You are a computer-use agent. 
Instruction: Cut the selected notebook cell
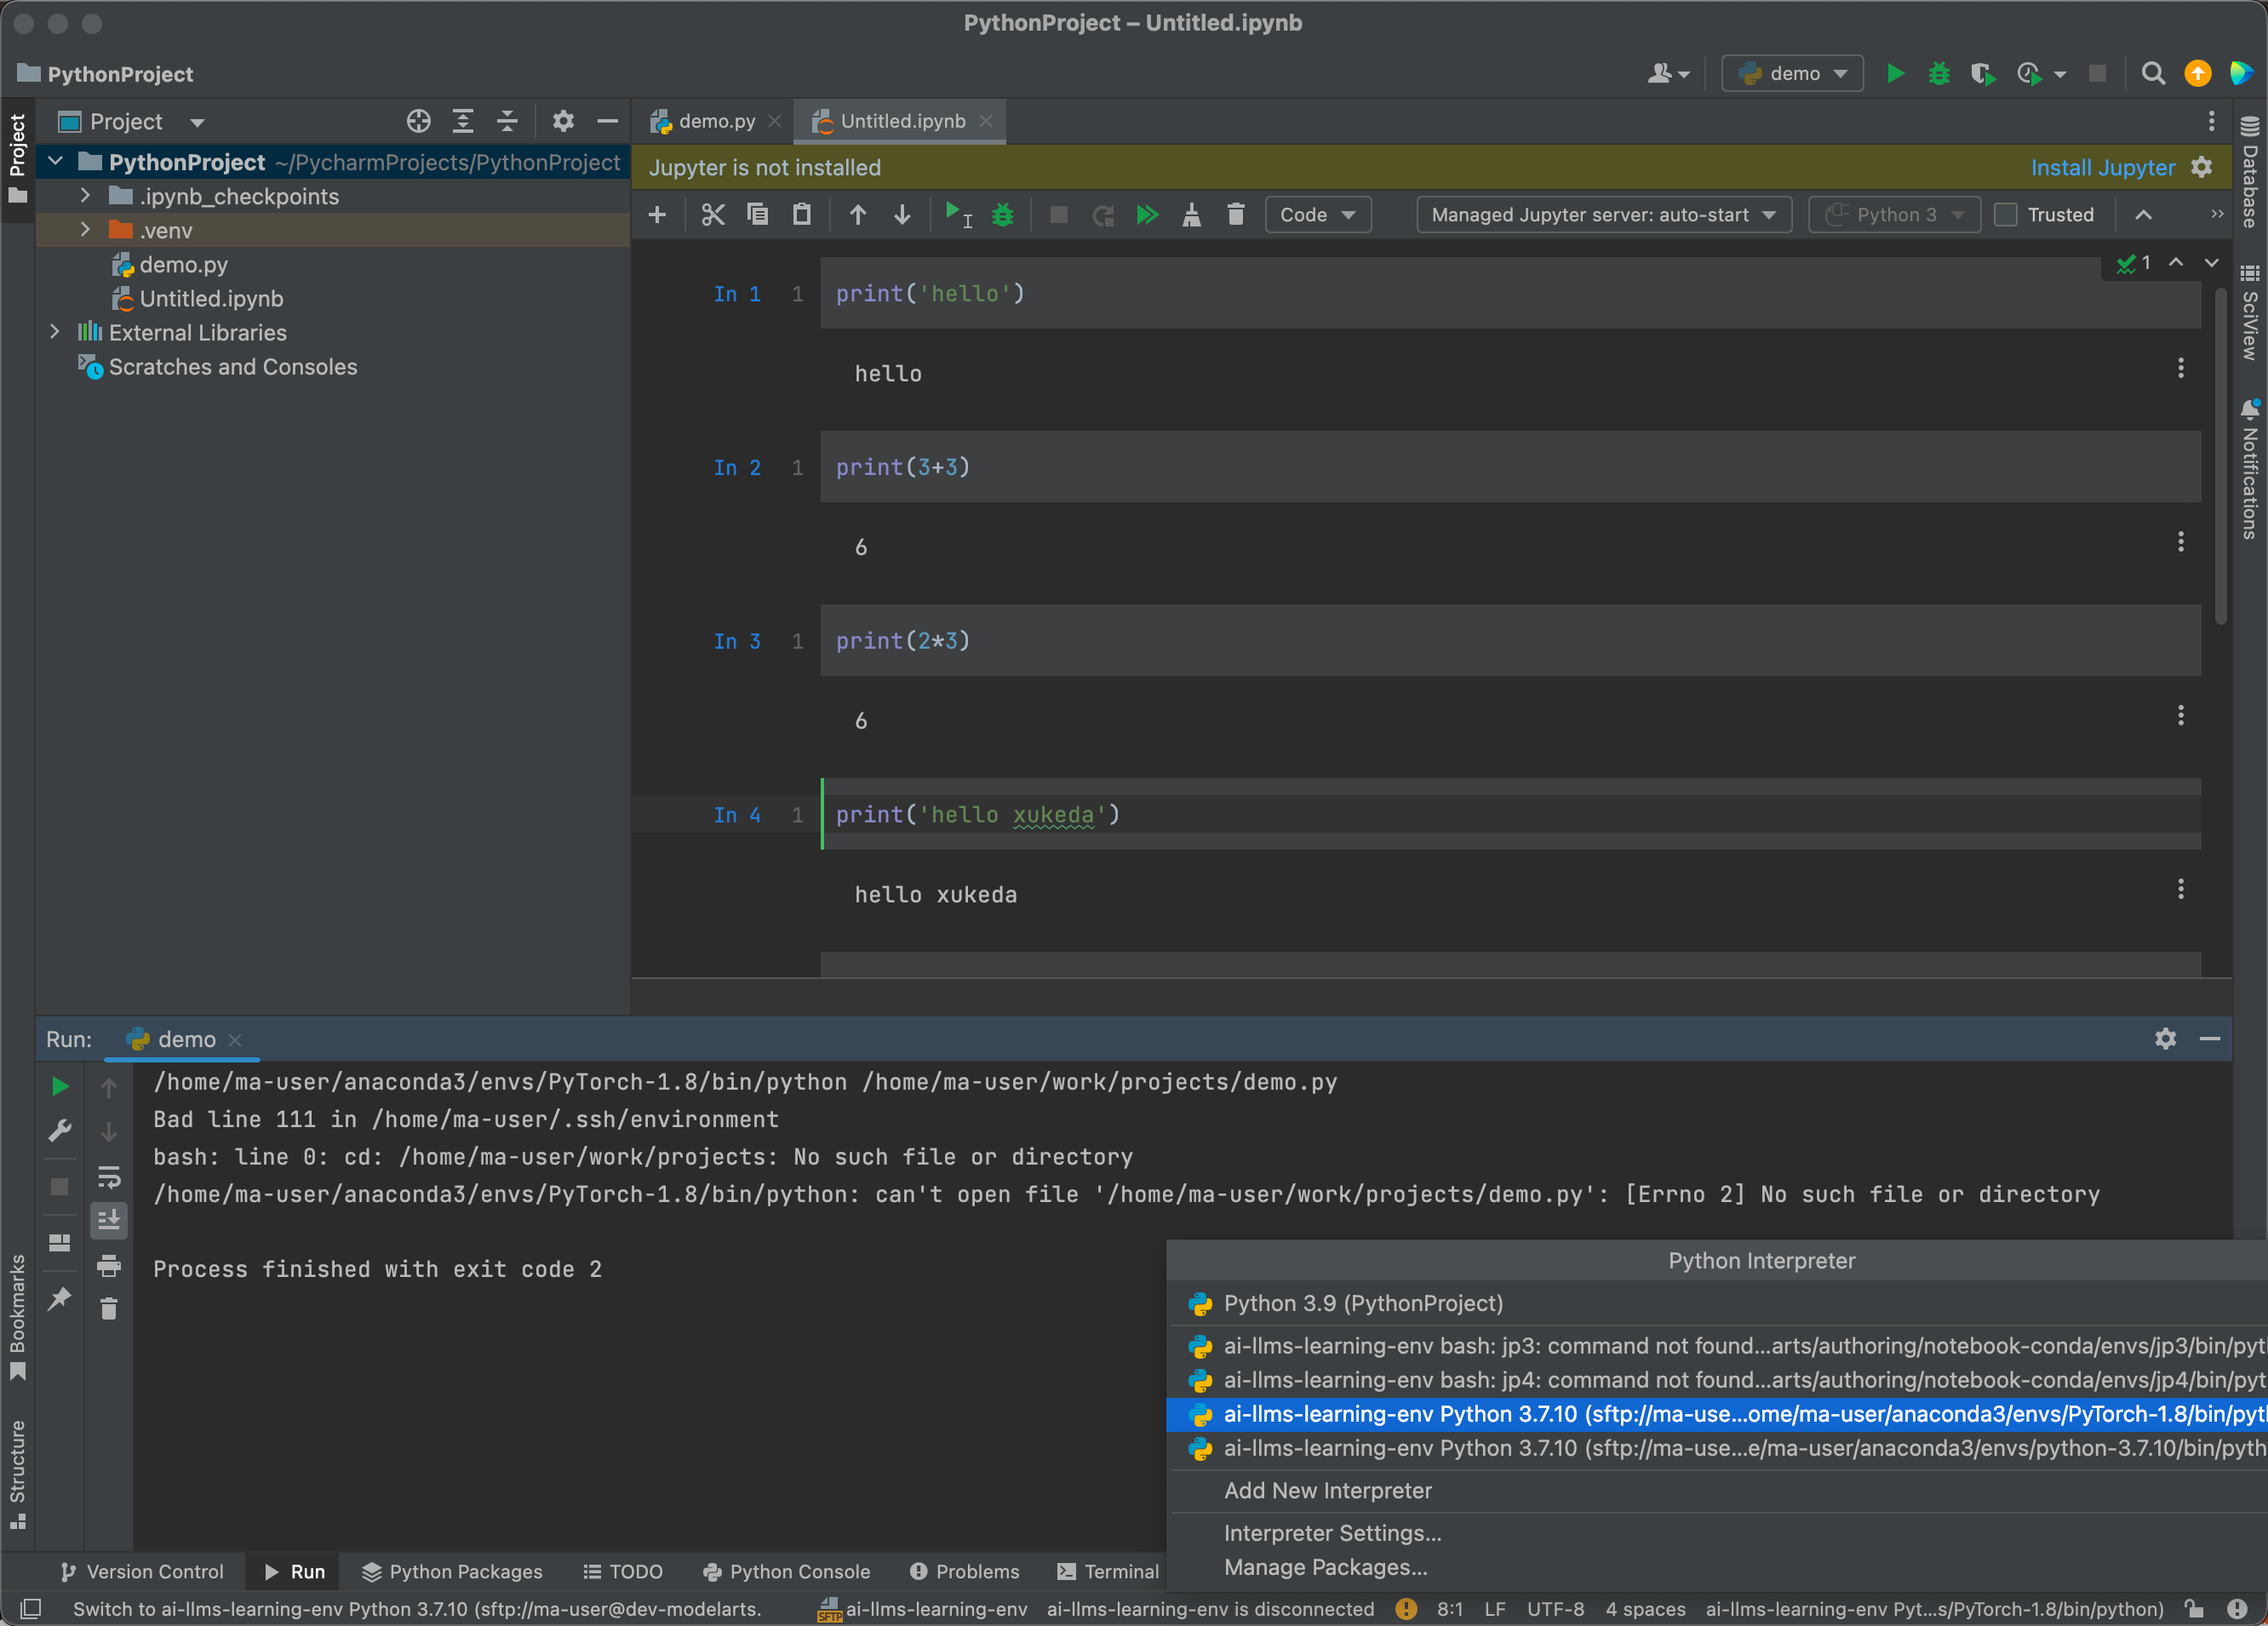[712, 215]
